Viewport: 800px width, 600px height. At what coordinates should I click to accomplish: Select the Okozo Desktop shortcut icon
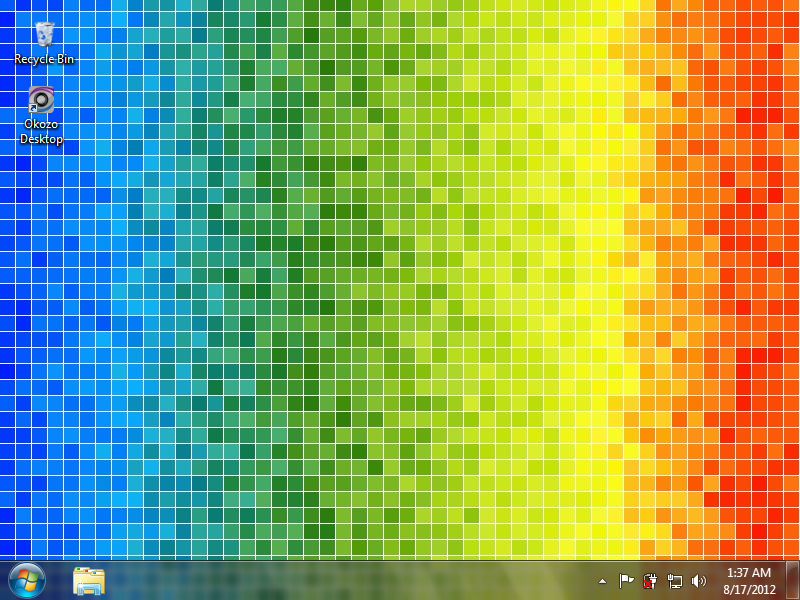pyautogui.click(x=41, y=115)
